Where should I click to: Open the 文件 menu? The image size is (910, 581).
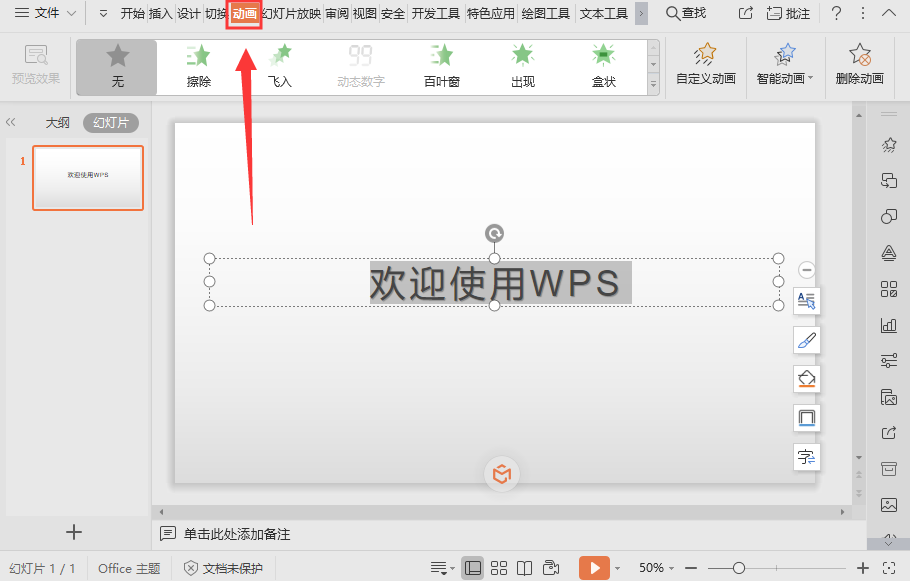point(46,13)
